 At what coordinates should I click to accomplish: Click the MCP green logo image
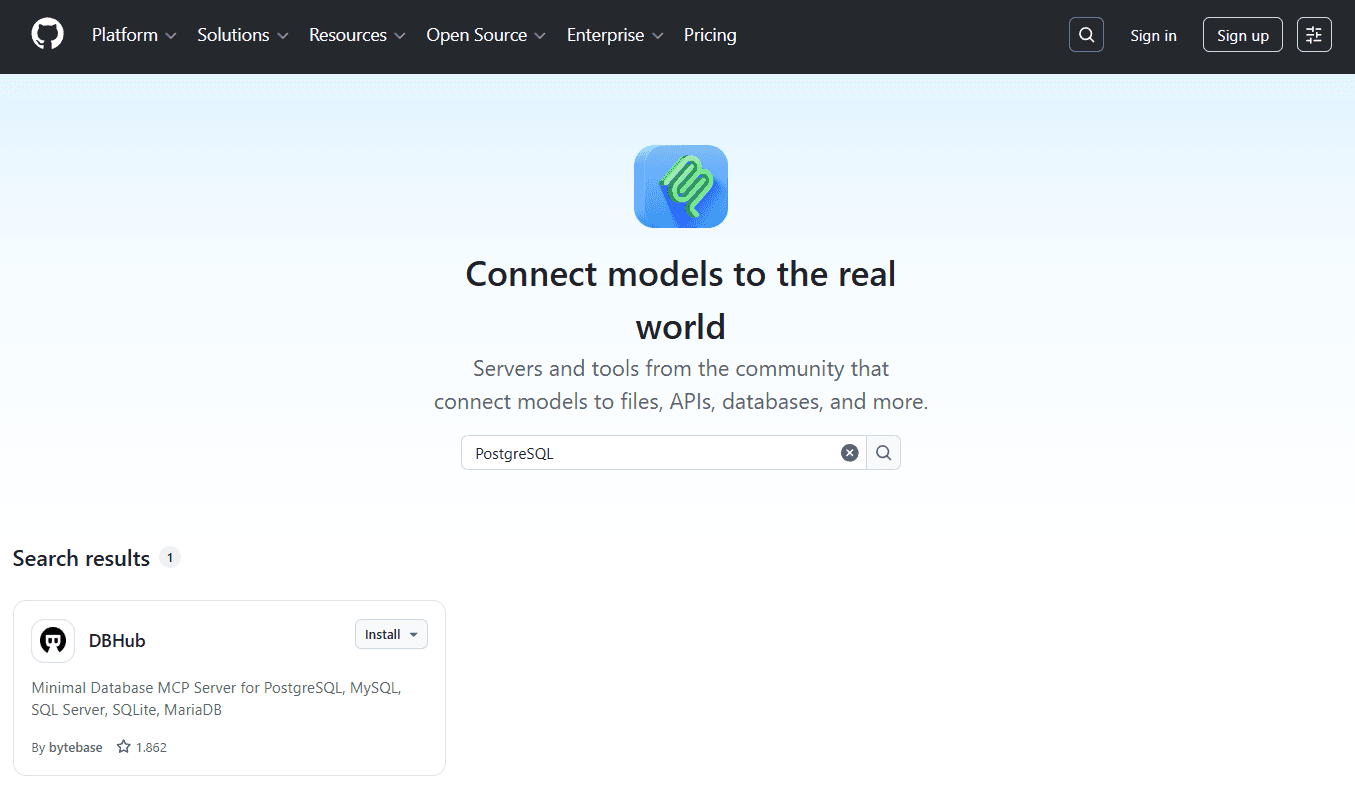coord(680,186)
